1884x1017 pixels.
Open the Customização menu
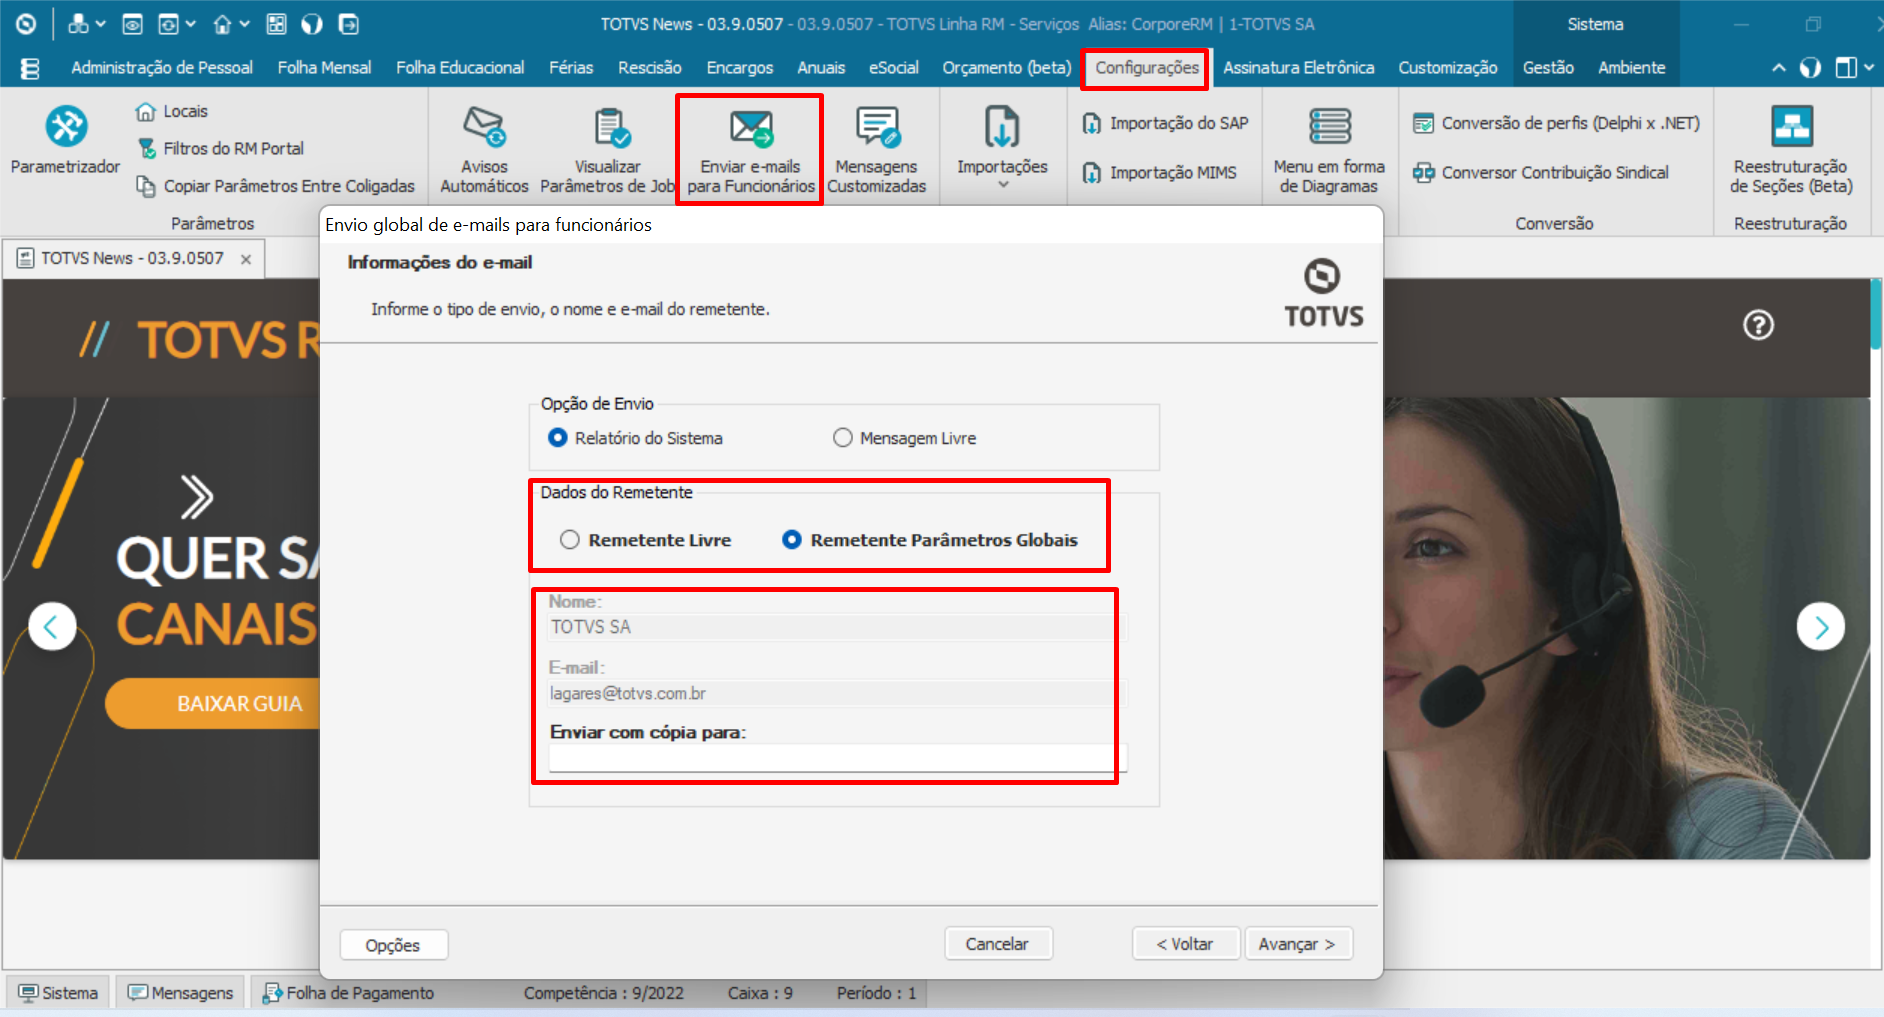point(1448,68)
